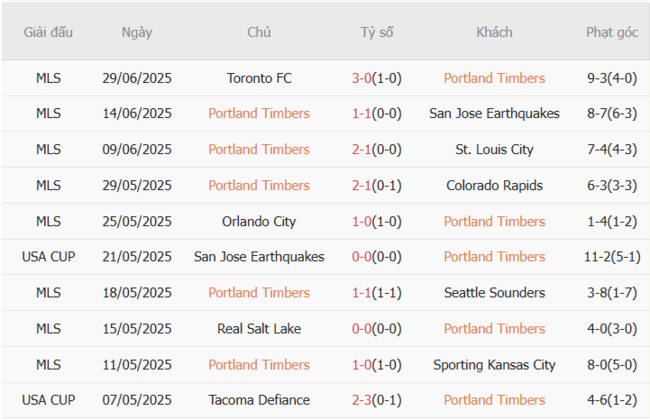The height and width of the screenshot is (420, 650).
Task: Click the San Jose Earthquakes away team on 14/06/2025
Action: point(494,114)
